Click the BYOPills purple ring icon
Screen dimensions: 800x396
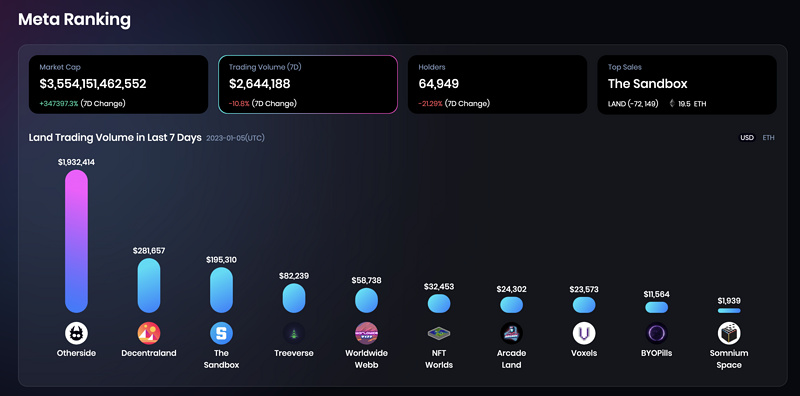(x=657, y=333)
